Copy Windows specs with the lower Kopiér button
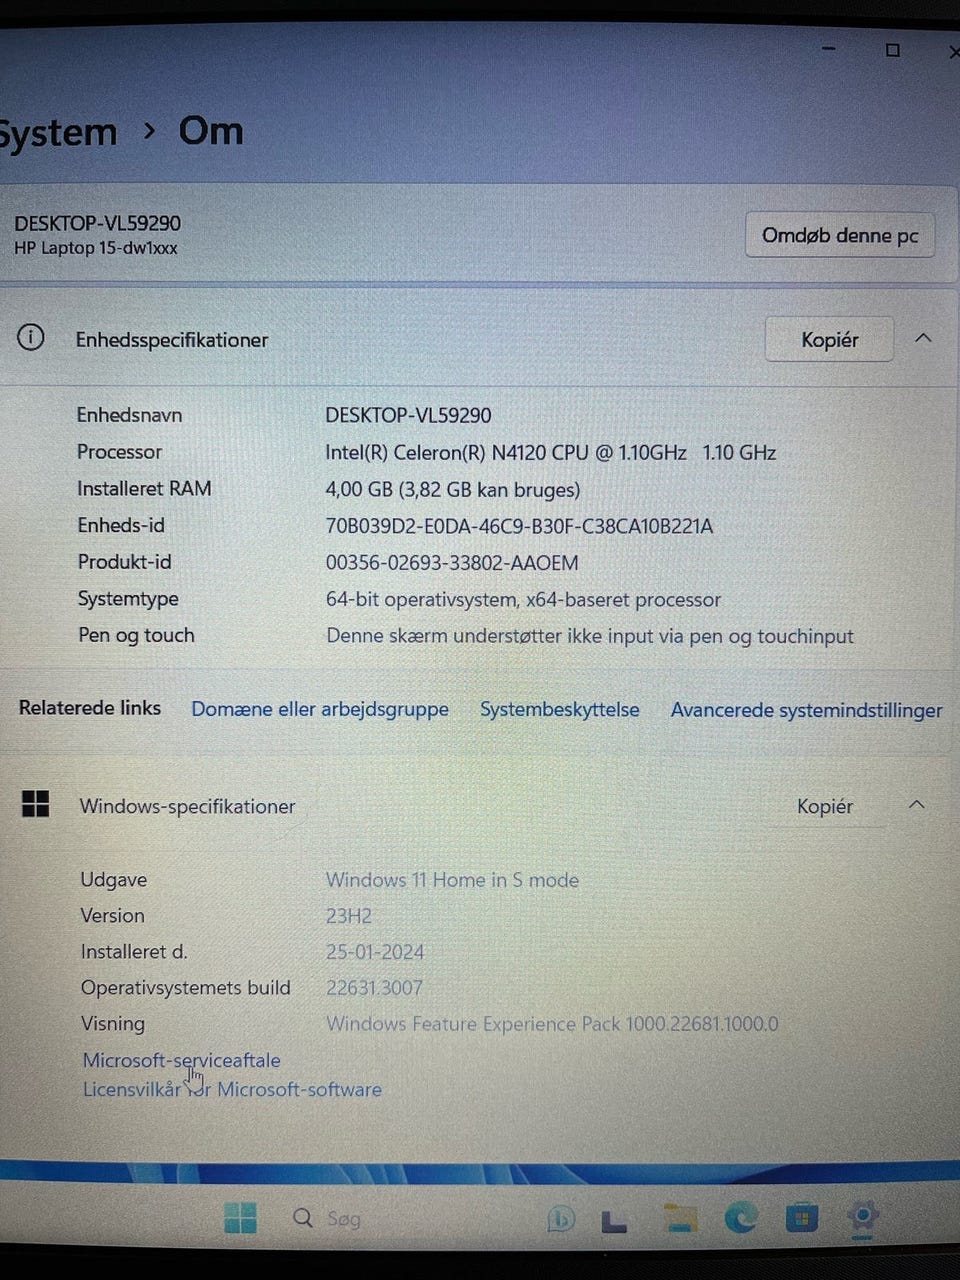Viewport: 960px width, 1280px height. 825,806
